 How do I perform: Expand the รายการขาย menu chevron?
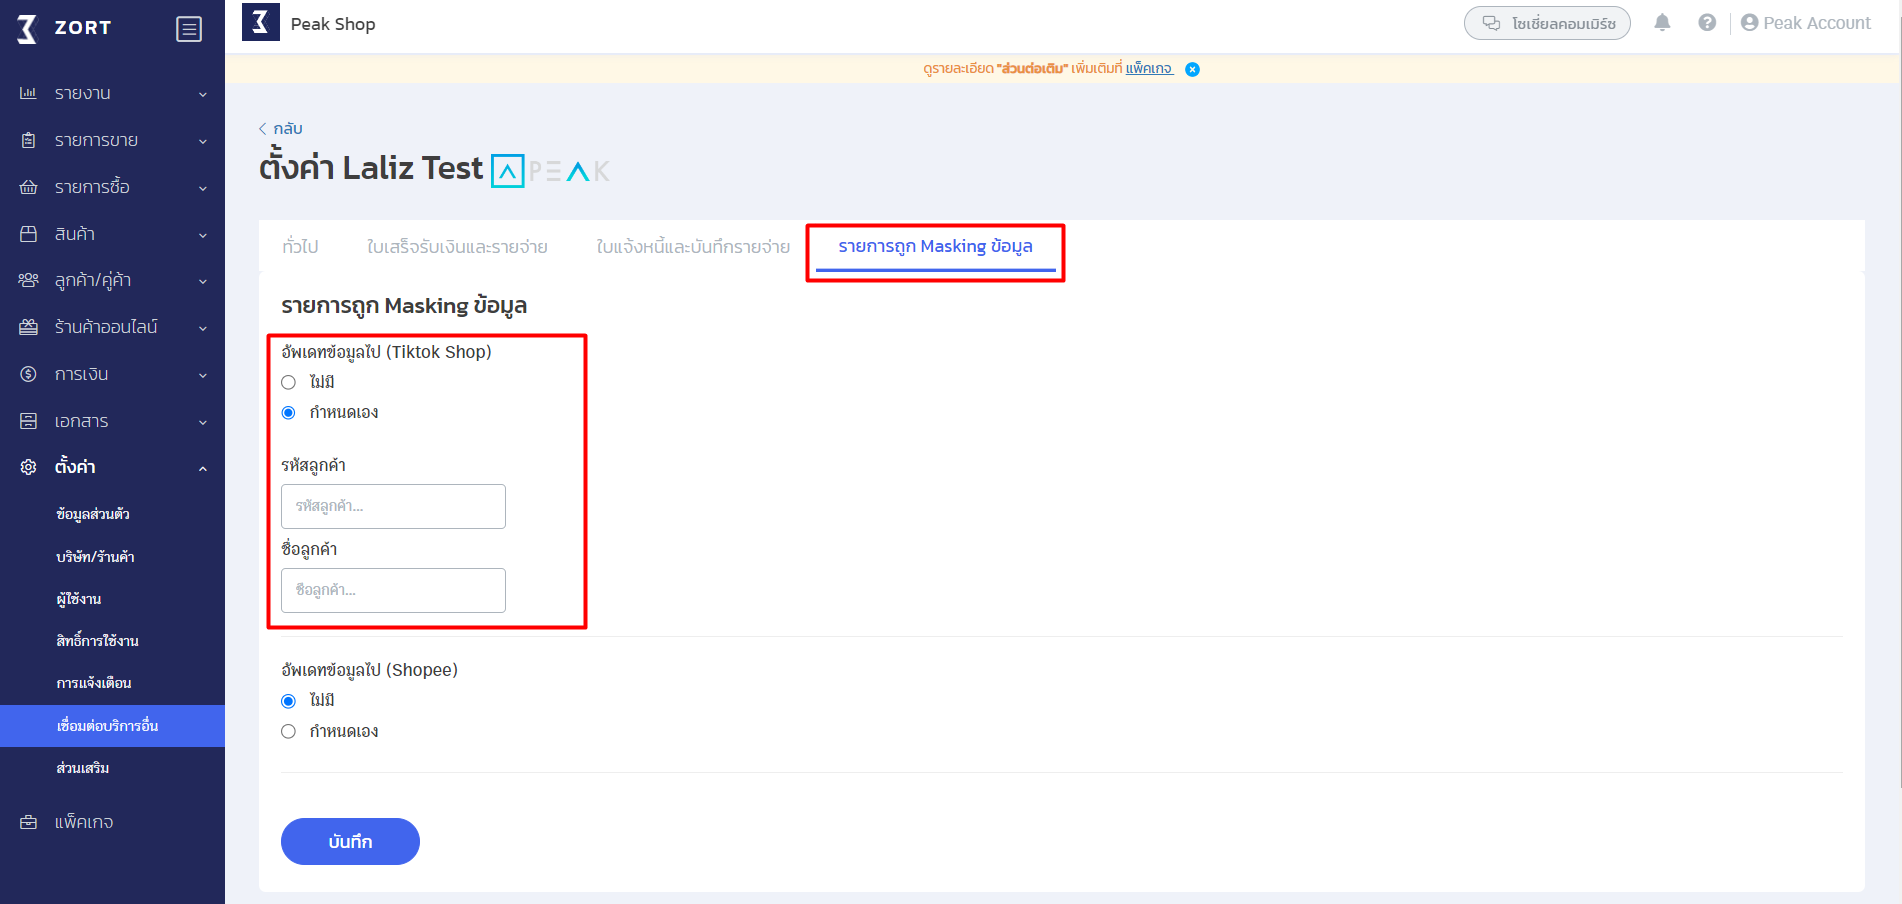click(x=203, y=141)
